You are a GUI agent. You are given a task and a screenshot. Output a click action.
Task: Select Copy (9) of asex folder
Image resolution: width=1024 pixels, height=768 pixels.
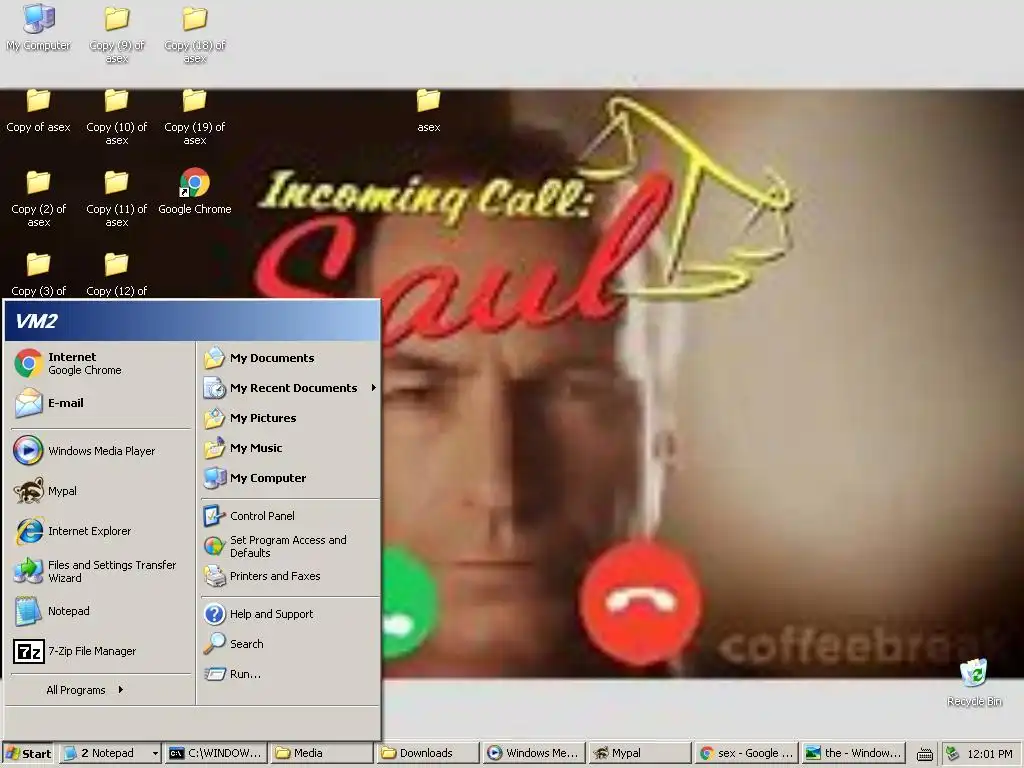[x=117, y=34]
